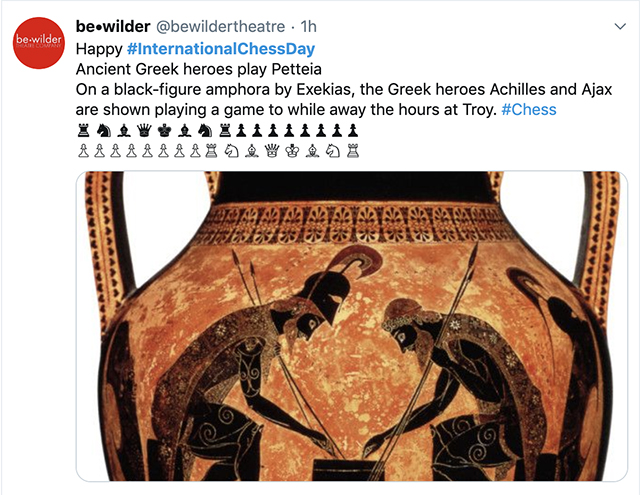Click the first black rook symbol starting the row
The image size is (640, 495).
[83, 131]
